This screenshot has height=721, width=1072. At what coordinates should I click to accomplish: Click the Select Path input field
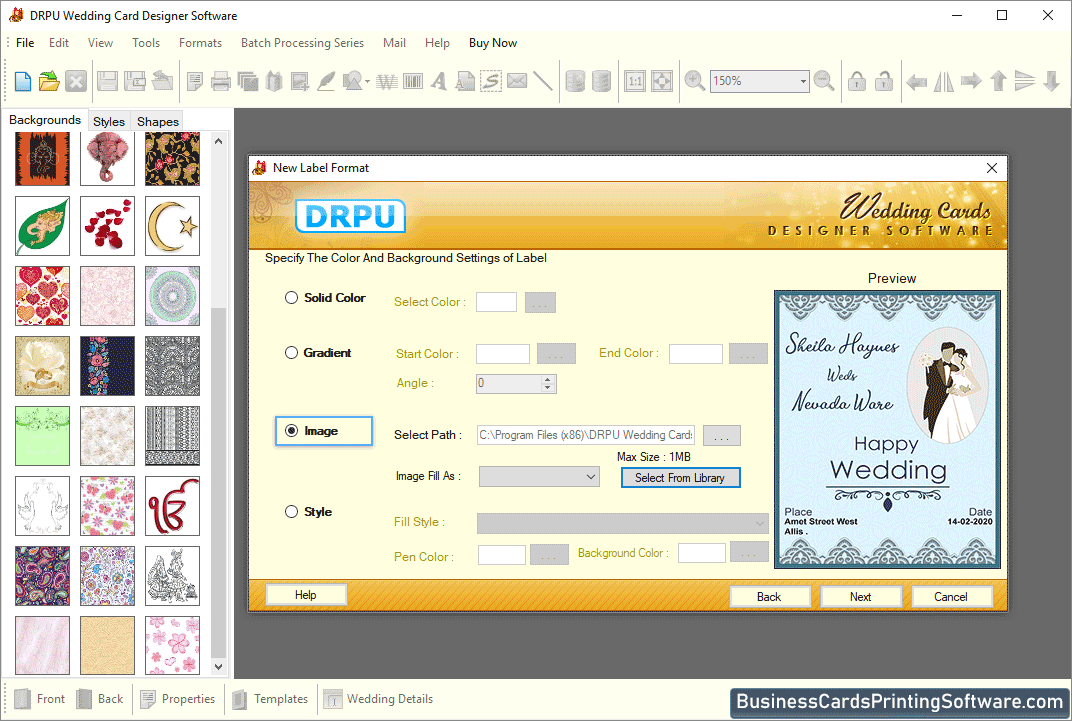[x=586, y=435]
